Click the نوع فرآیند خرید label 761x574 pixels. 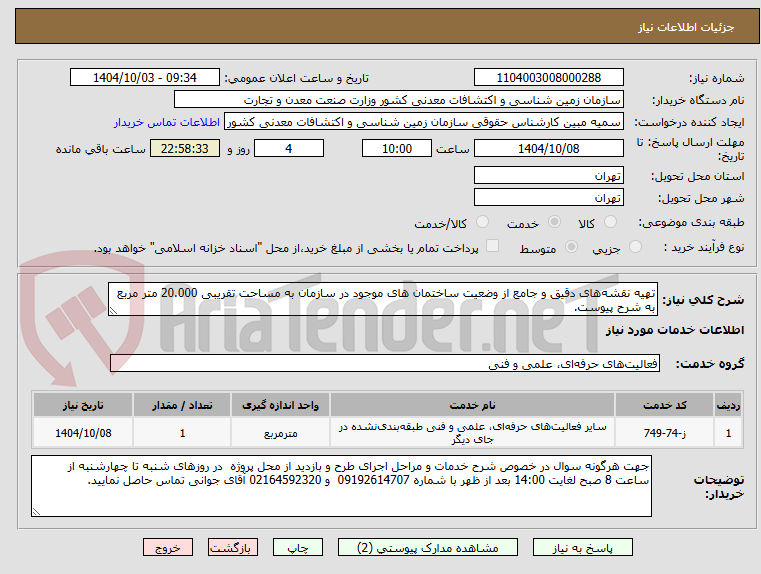(704, 247)
